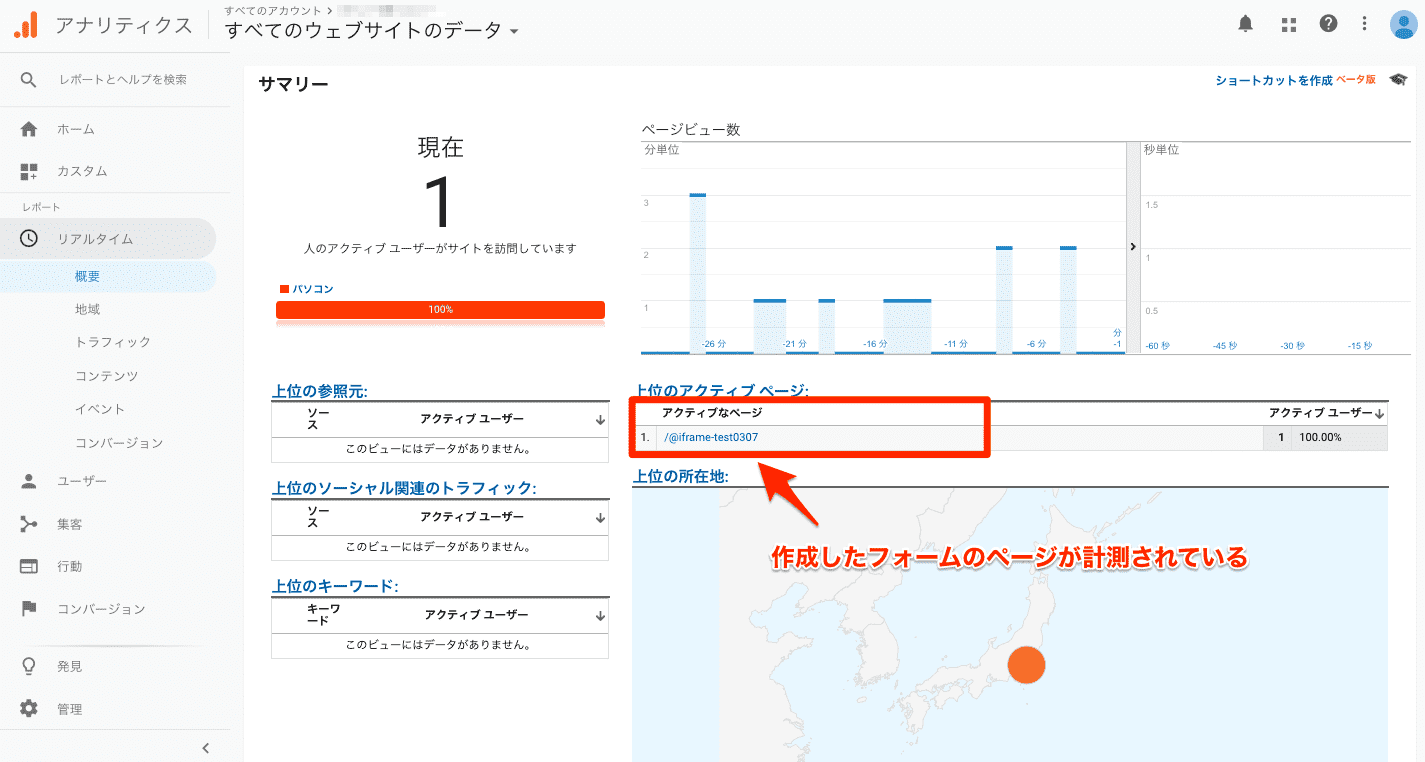The image size is (1425, 762).
Task: Open the /@iframe-test0307 page link
Action: click(x=712, y=437)
